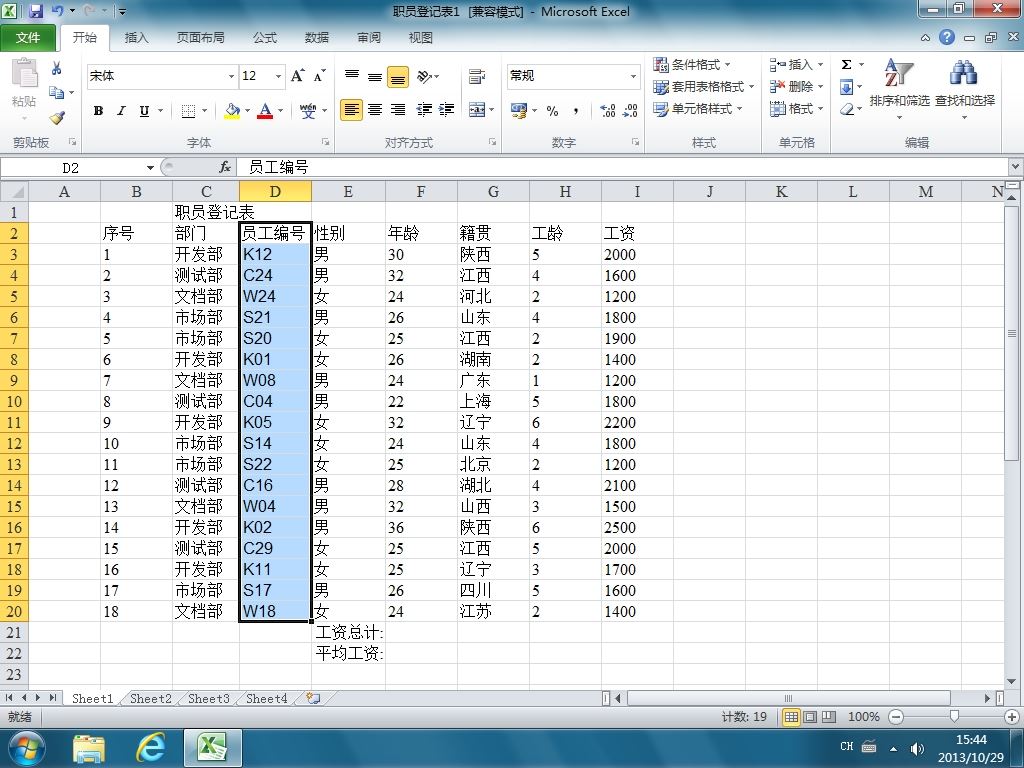Click the increase decimal icon

[607, 111]
